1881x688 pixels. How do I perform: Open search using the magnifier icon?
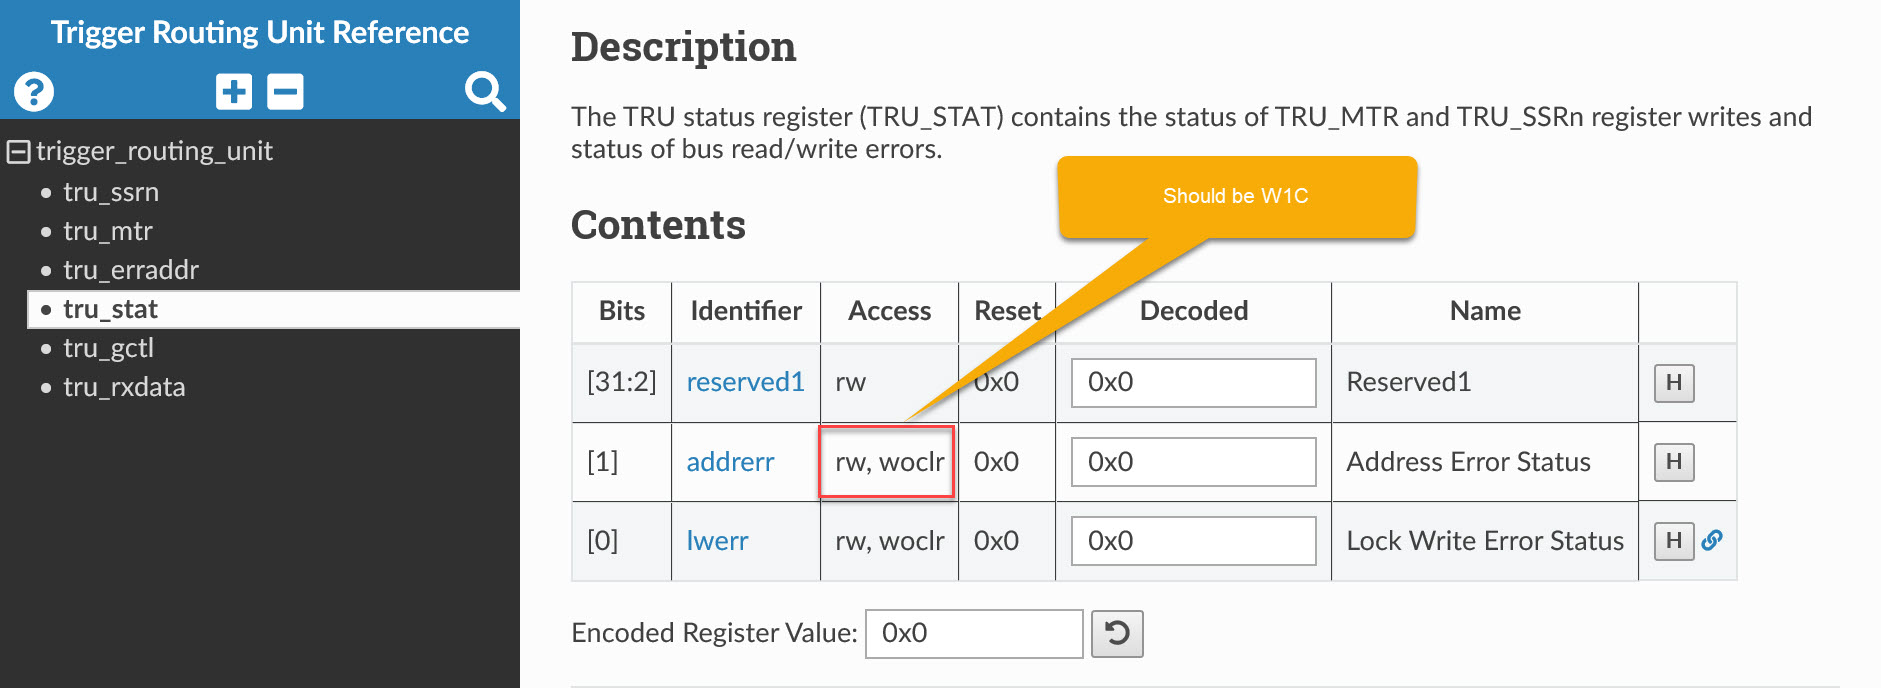pos(484,91)
